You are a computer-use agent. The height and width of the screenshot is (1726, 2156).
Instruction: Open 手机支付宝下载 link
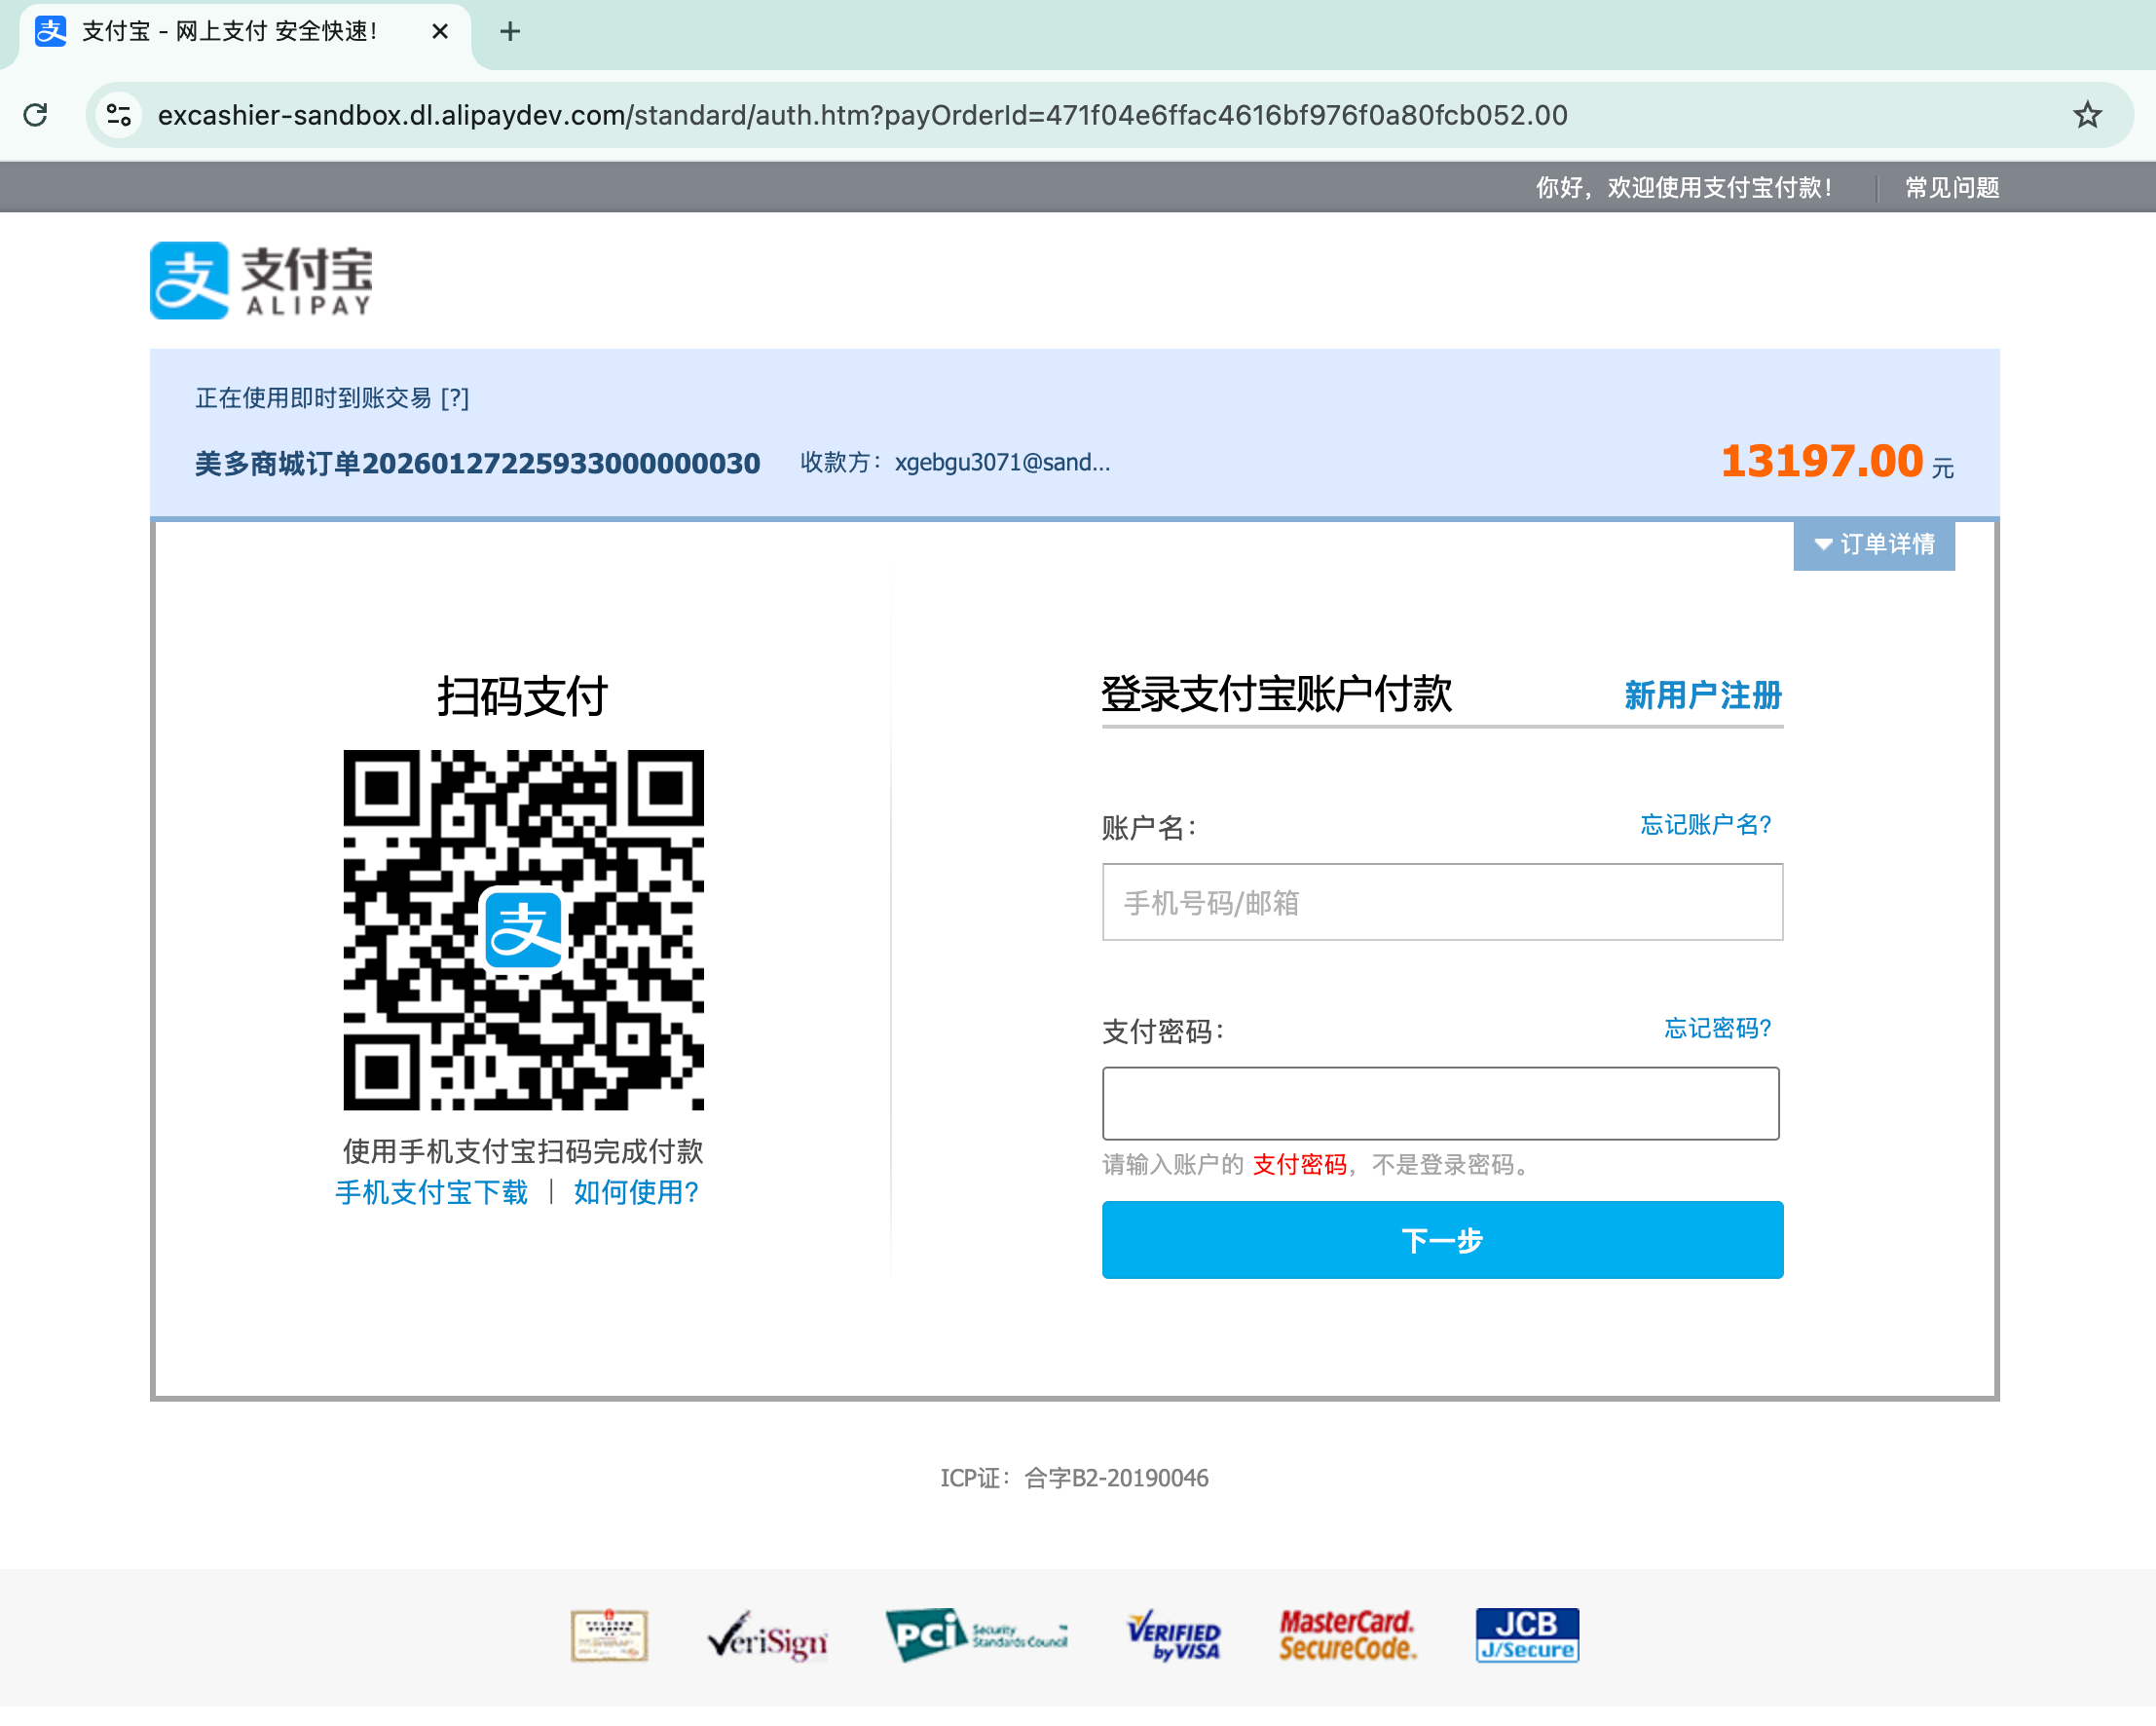[431, 1192]
